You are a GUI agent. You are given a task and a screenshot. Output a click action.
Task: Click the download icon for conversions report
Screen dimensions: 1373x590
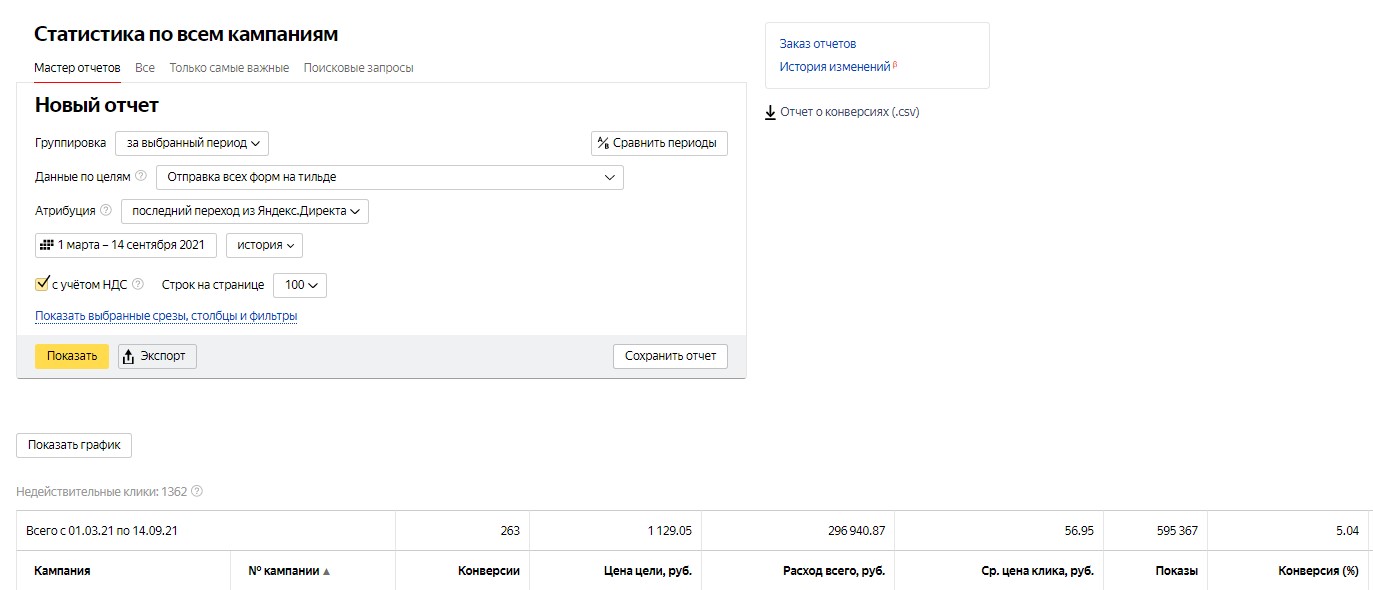[770, 112]
